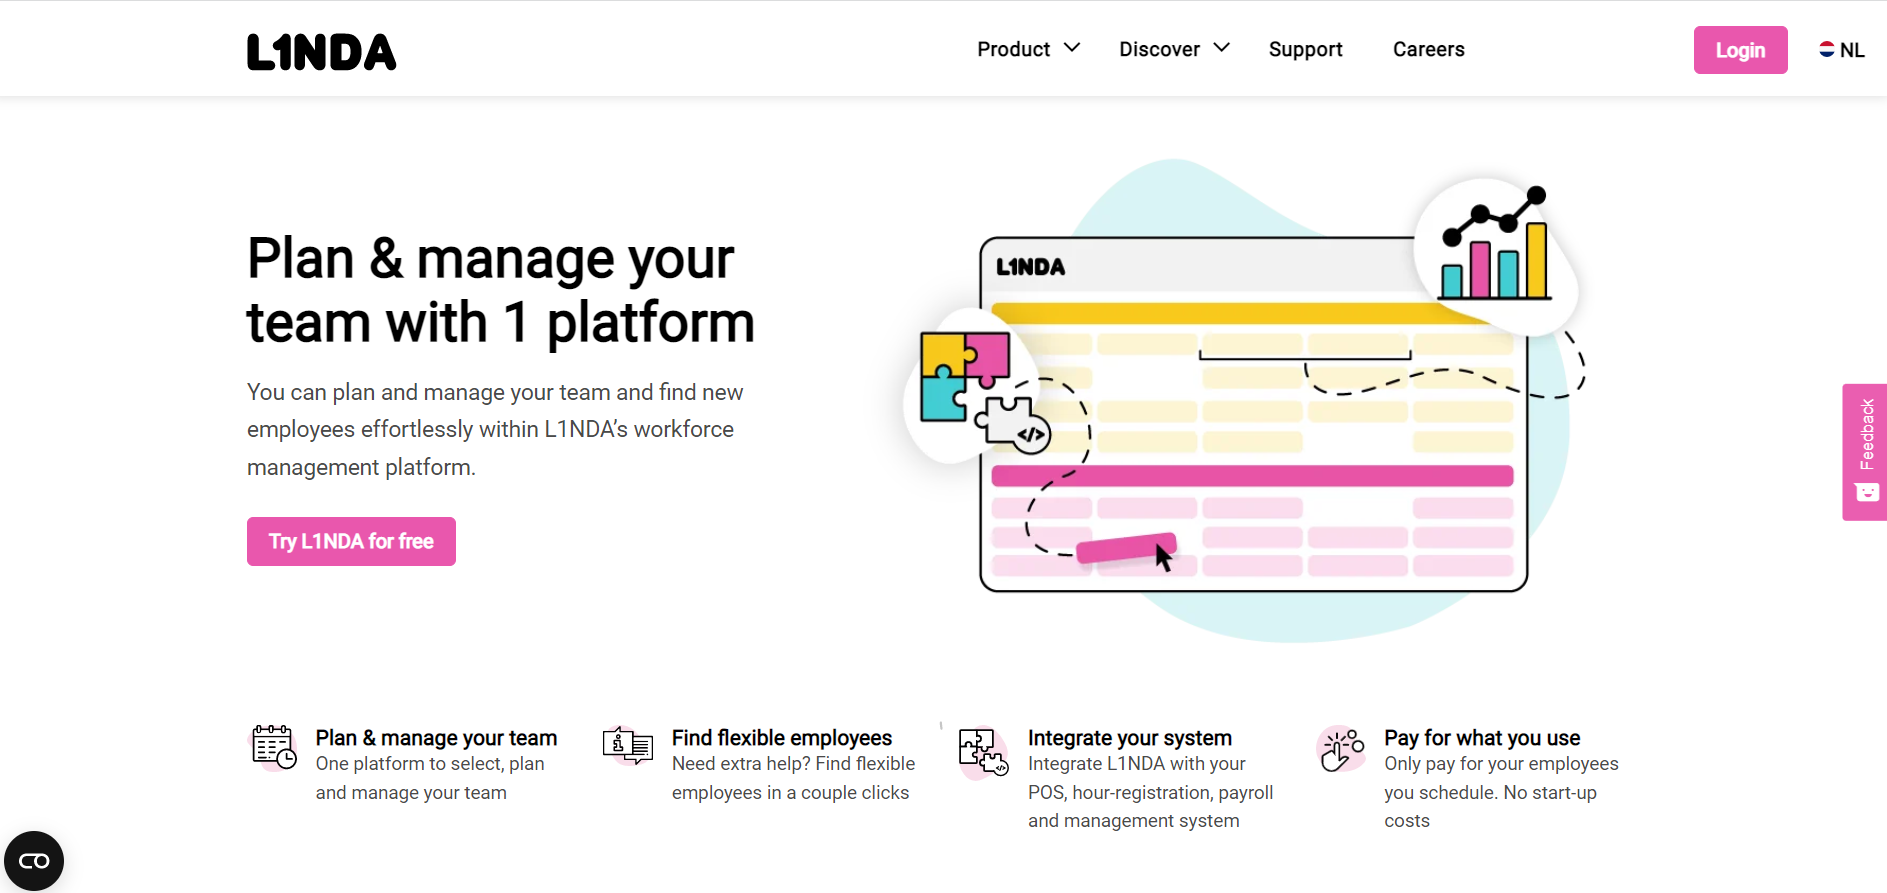Click the bar chart icon in illustration

click(x=1495, y=245)
